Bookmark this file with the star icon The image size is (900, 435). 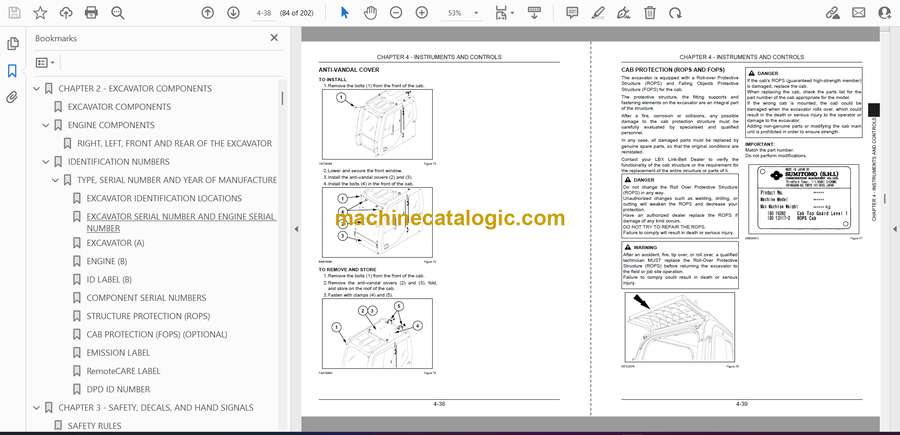40,13
